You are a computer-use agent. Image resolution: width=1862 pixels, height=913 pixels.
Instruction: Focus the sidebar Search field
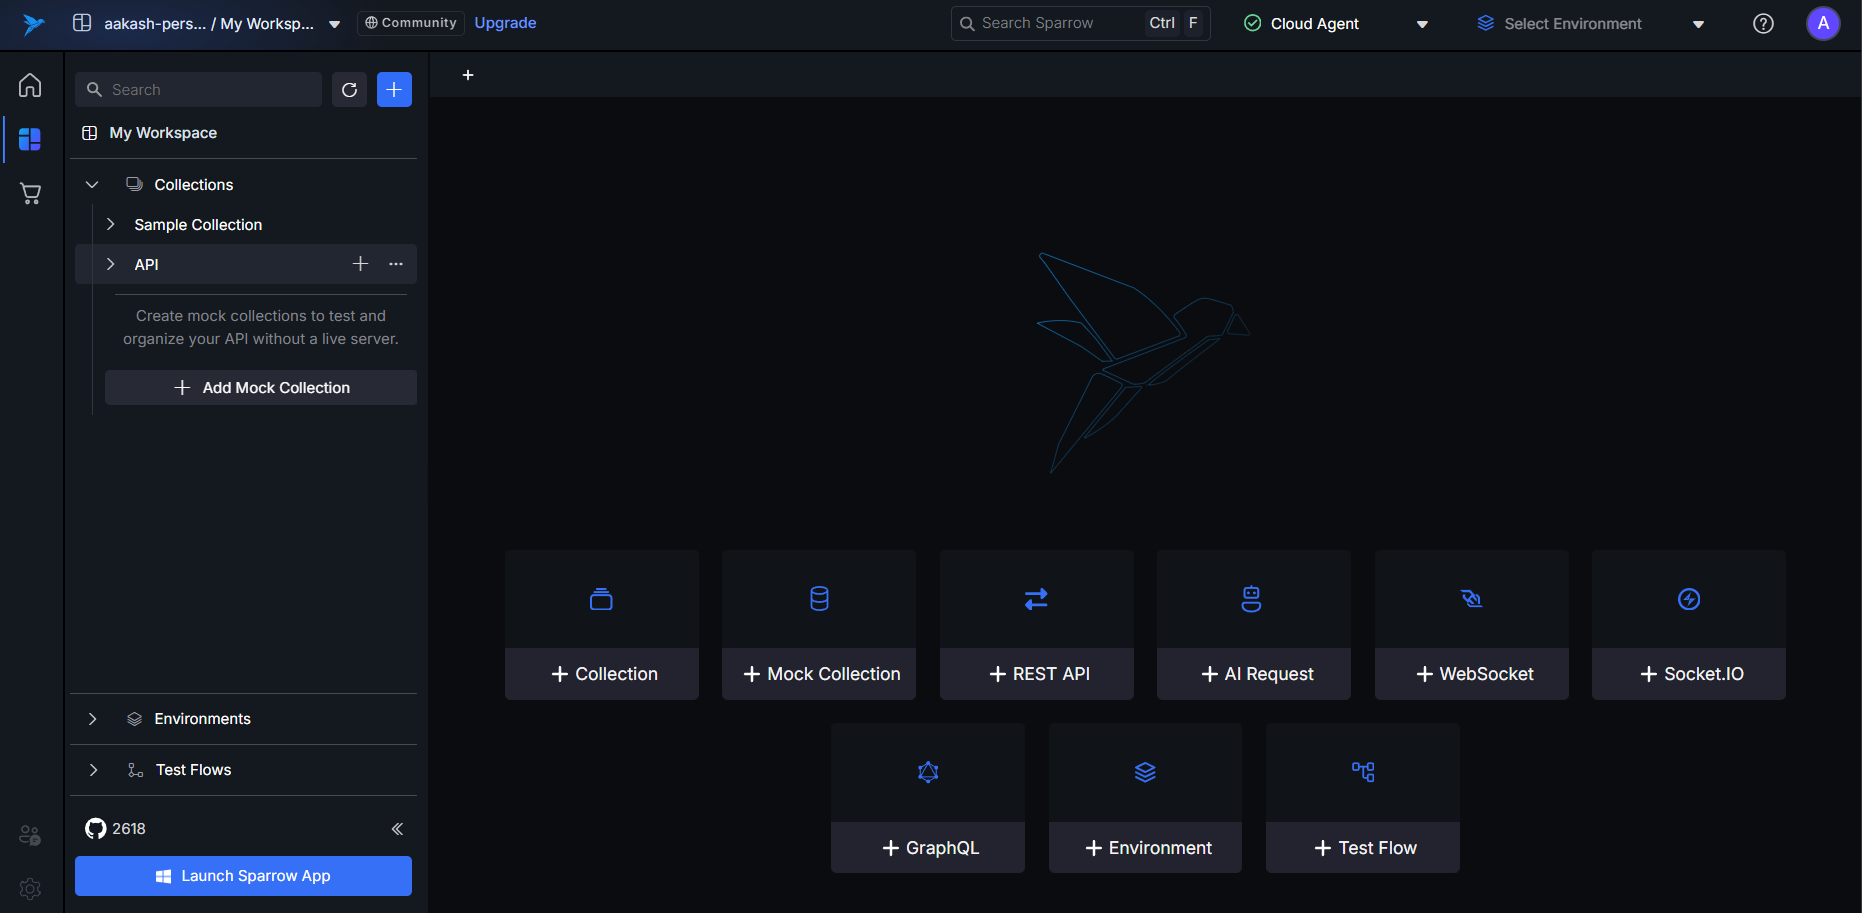pyautogui.click(x=198, y=90)
